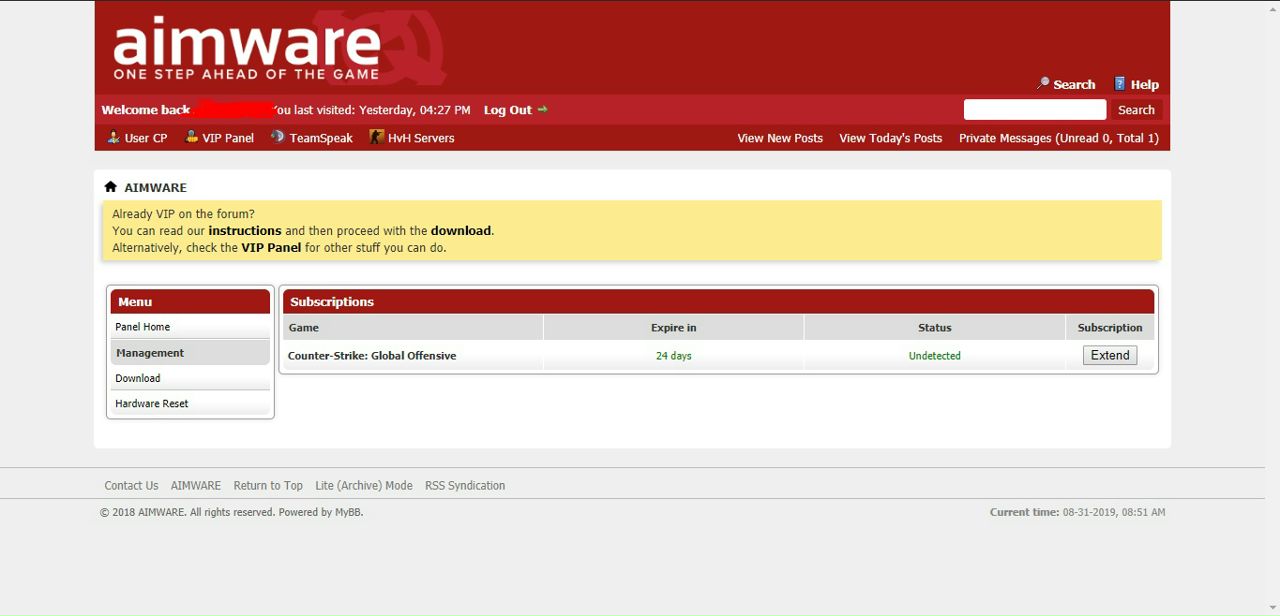The height and width of the screenshot is (616, 1280).
Task: Click the HvH Servers icon
Action: coord(376,137)
